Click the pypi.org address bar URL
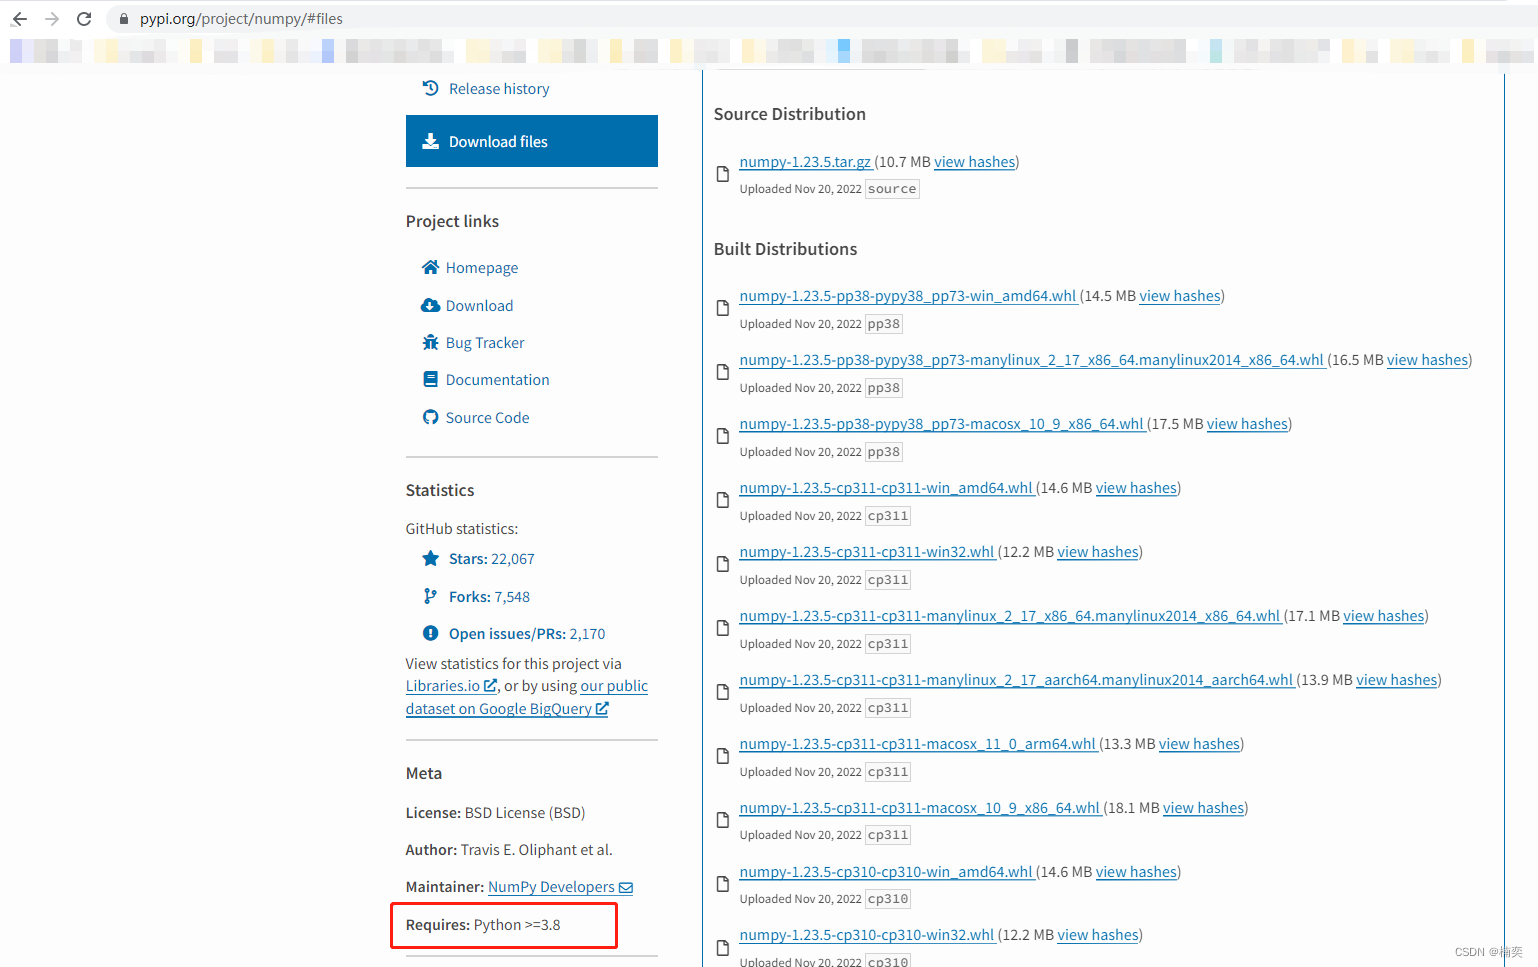 (241, 19)
